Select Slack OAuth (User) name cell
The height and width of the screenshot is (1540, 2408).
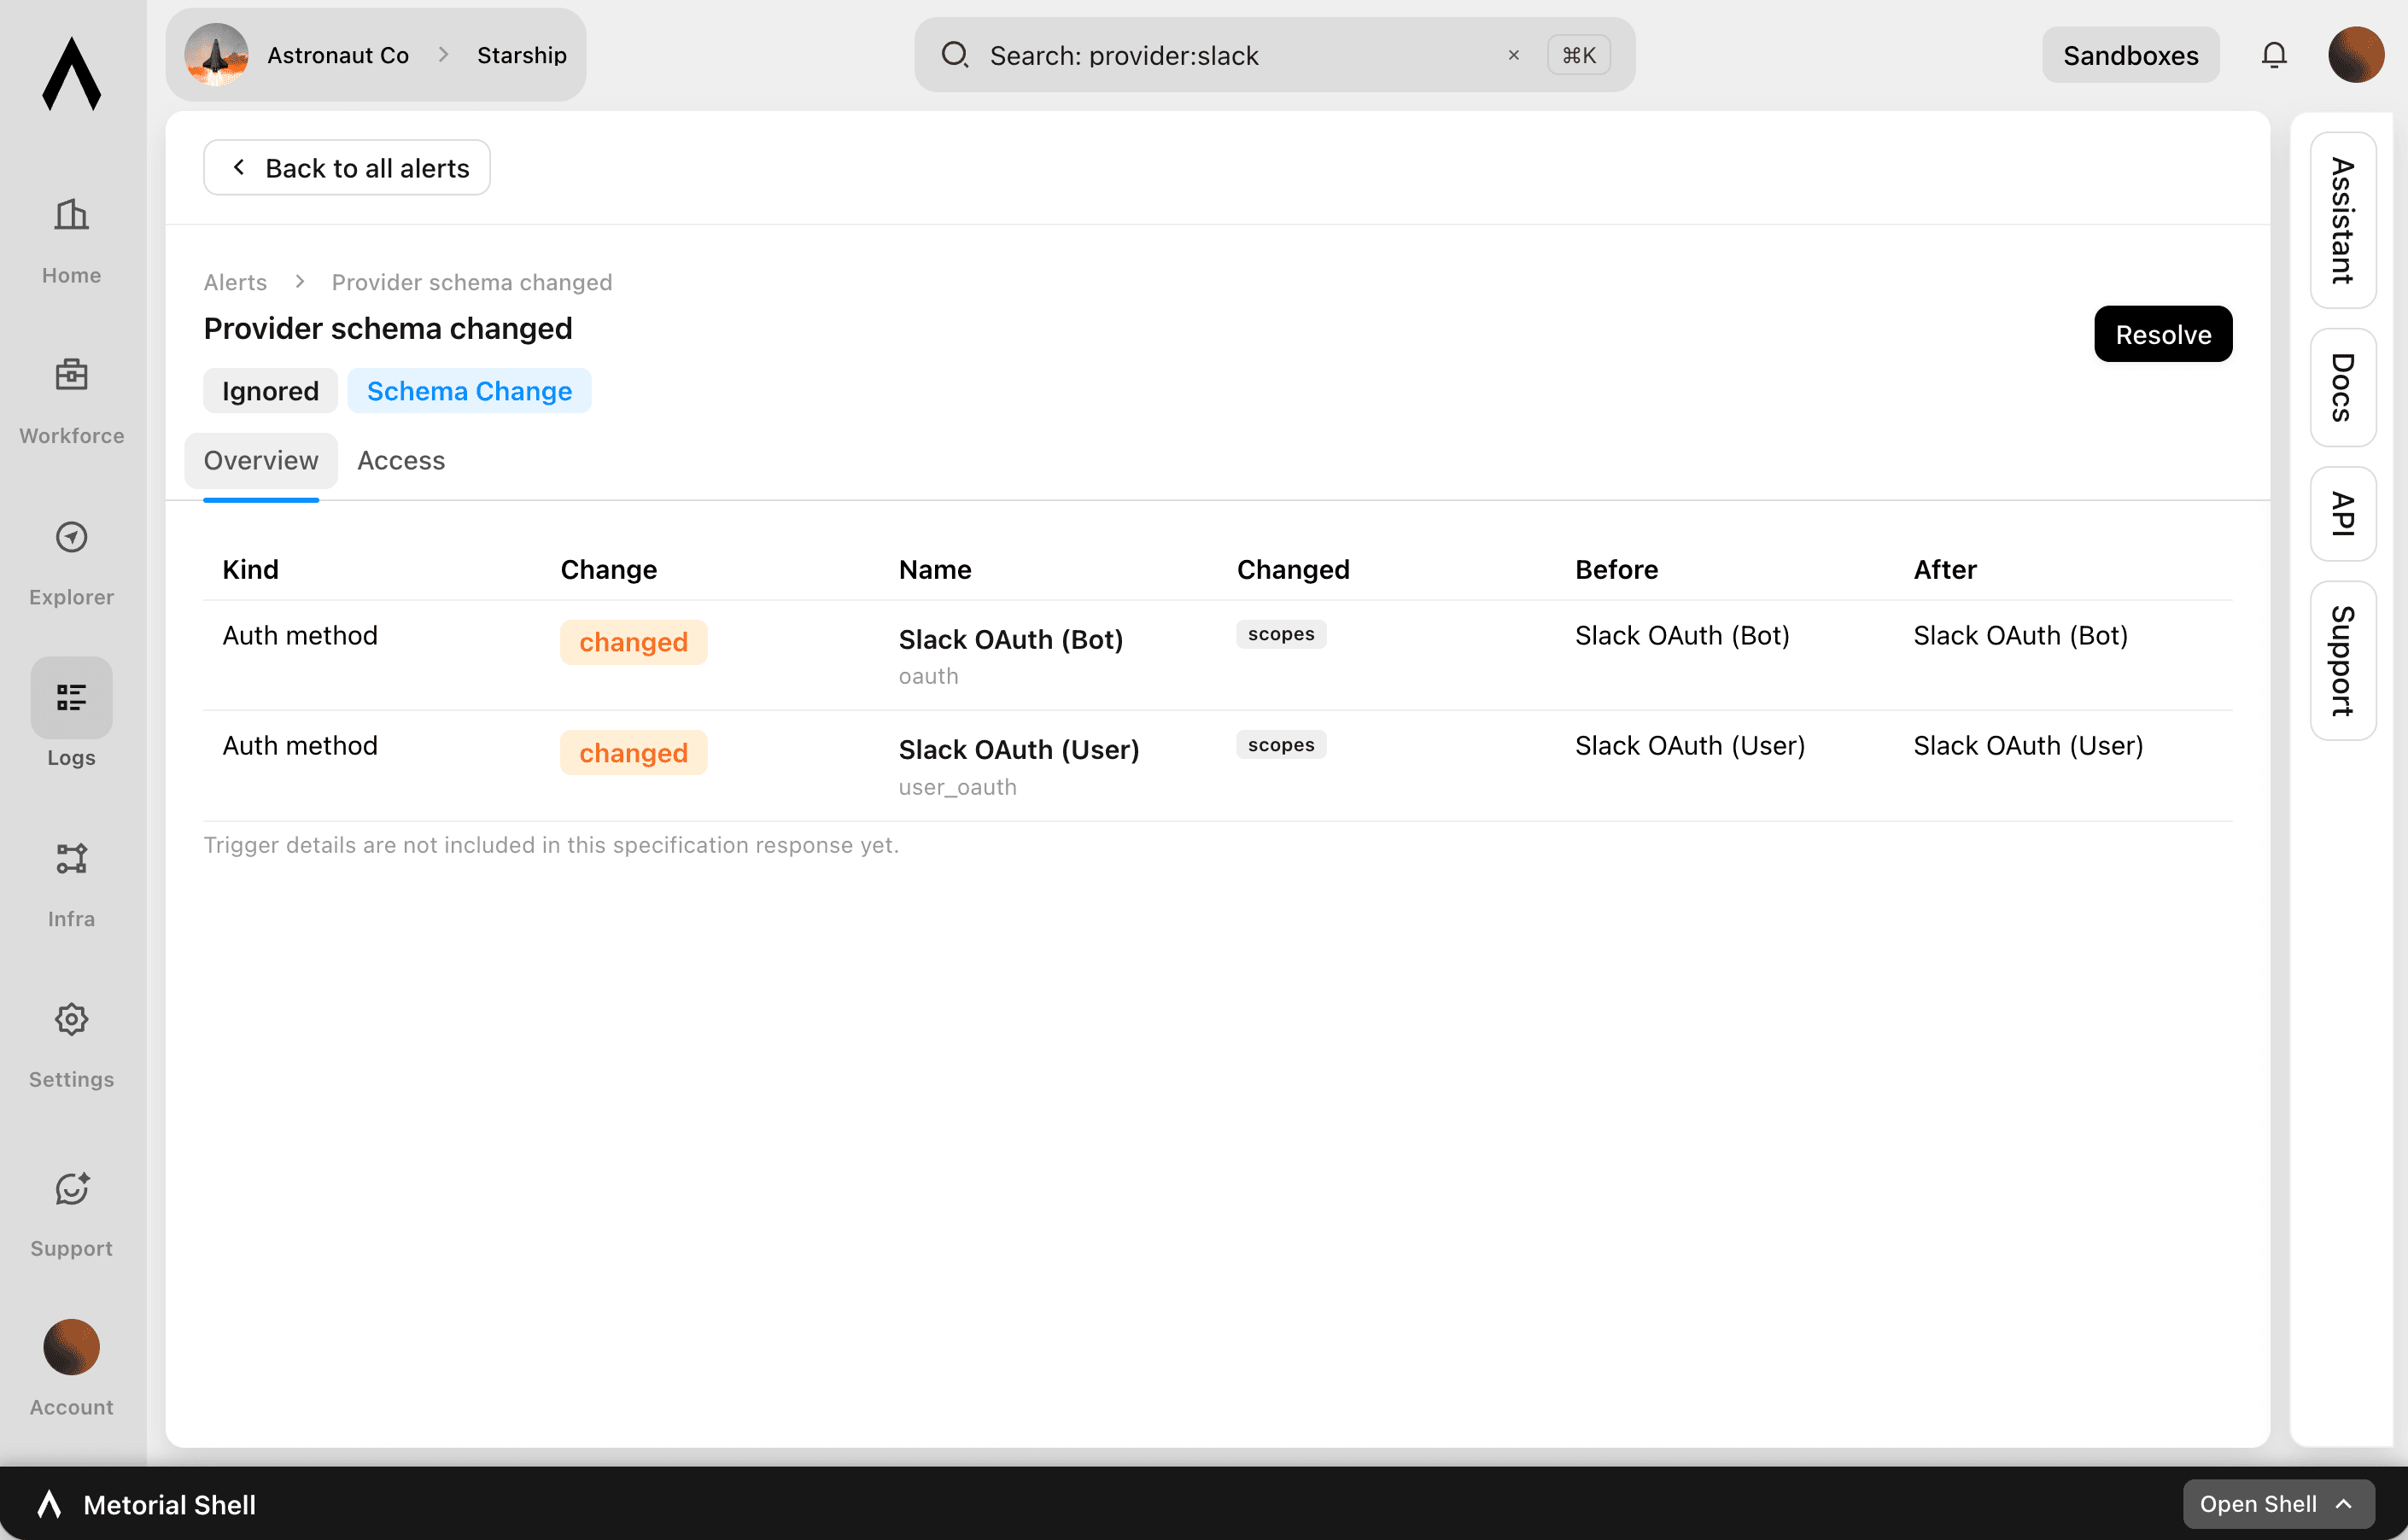tap(1019, 749)
